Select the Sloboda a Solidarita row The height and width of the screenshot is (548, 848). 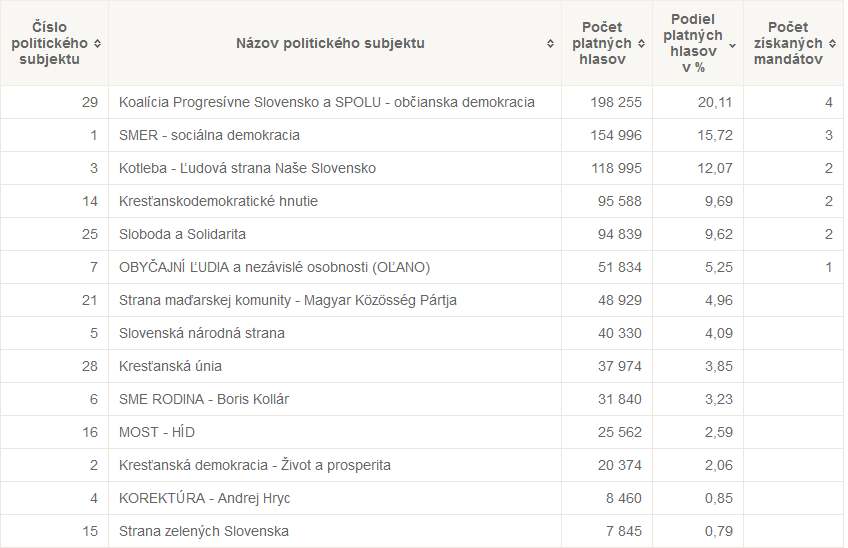click(182, 234)
